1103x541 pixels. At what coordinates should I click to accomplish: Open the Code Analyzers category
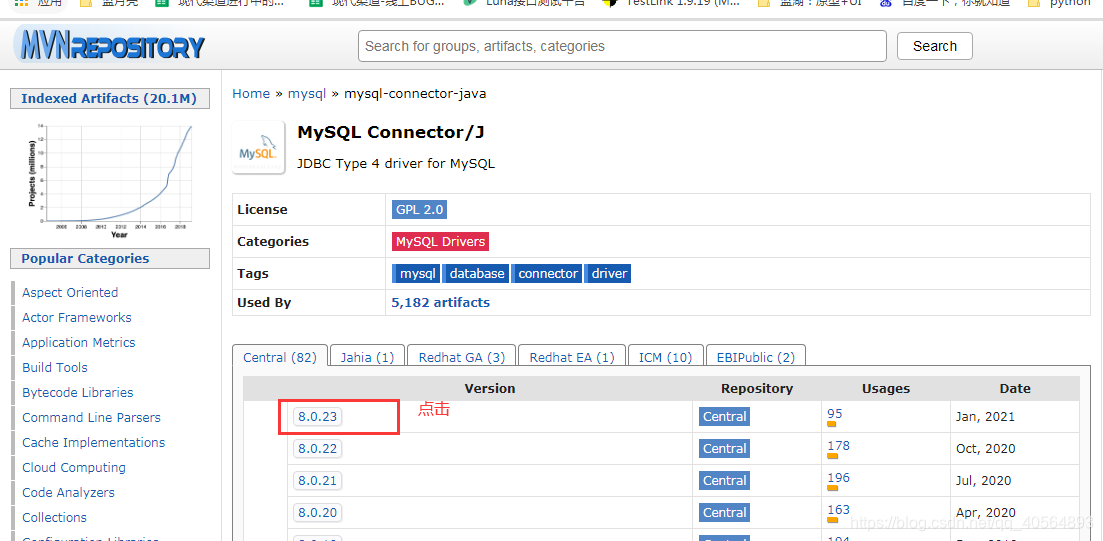pyautogui.click(x=68, y=492)
